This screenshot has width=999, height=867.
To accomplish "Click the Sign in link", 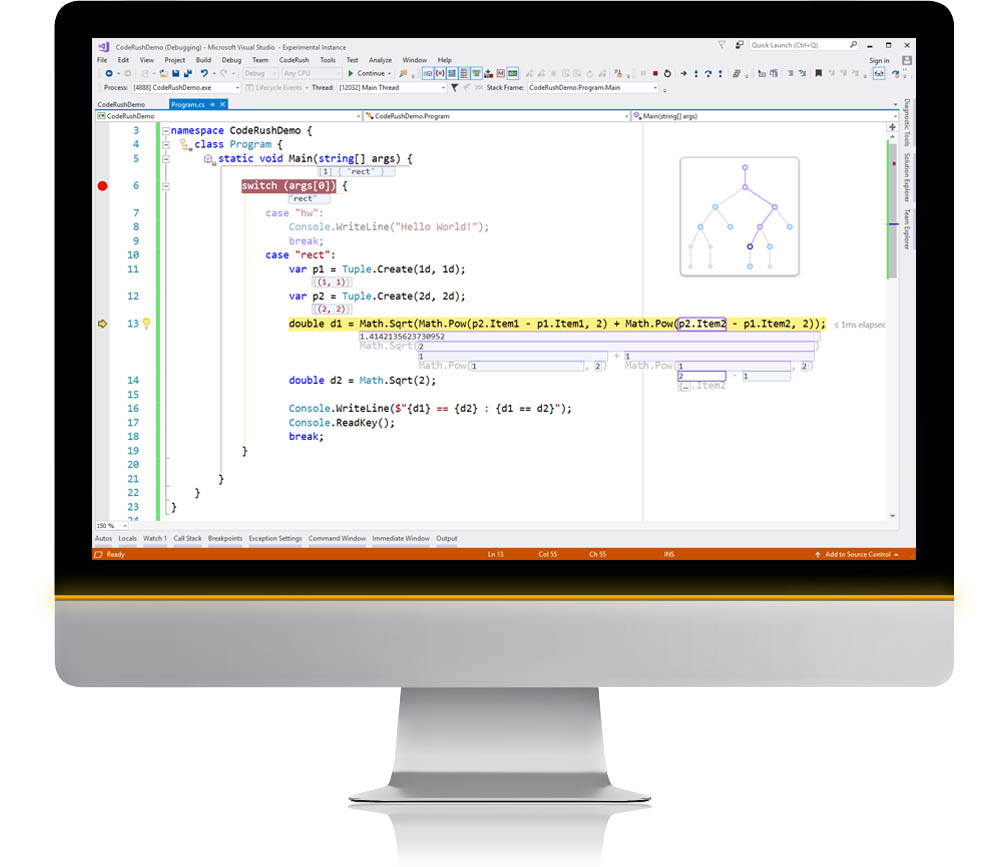I will click(879, 61).
